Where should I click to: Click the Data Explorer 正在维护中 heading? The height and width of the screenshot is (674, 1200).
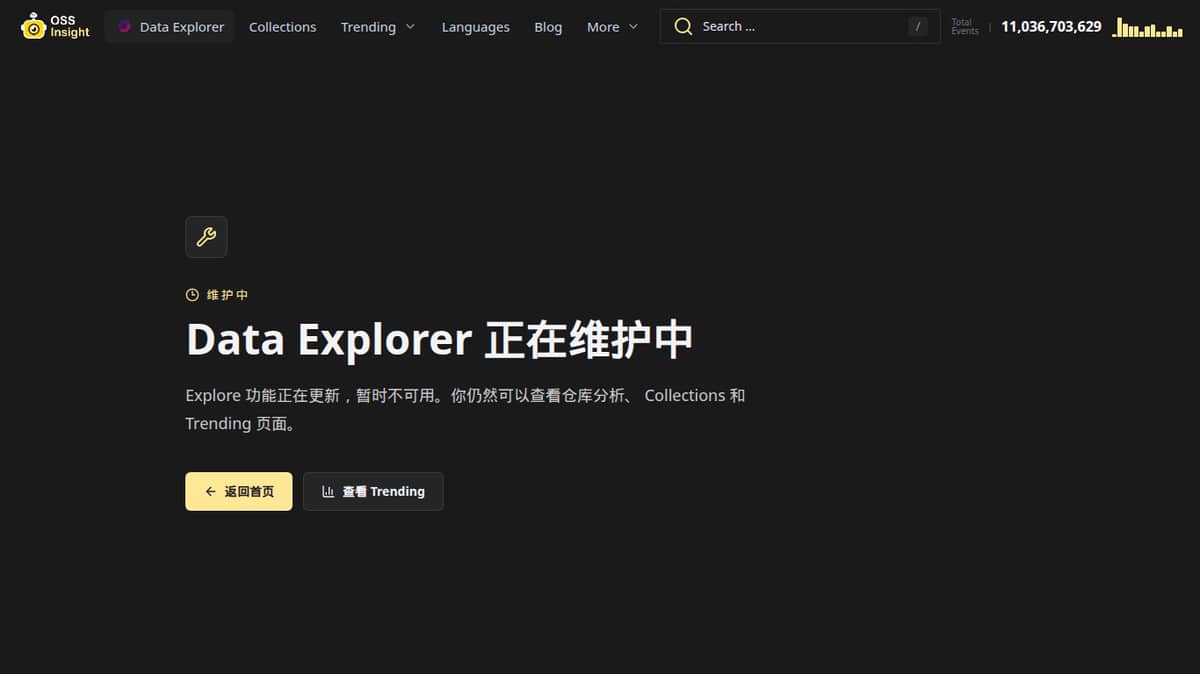(x=439, y=340)
